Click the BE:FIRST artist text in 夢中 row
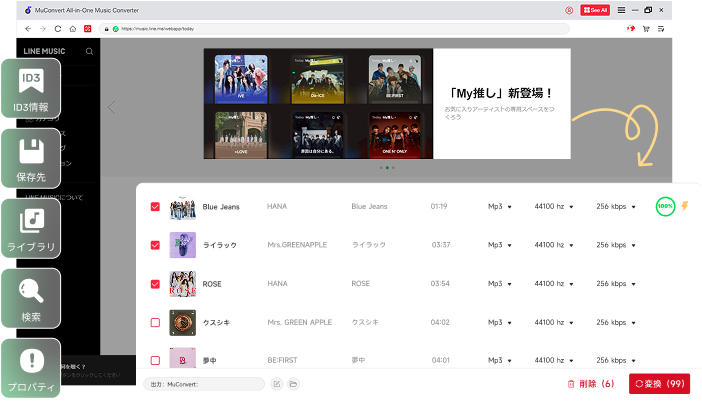The height and width of the screenshot is (401, 702). point(283,360)
